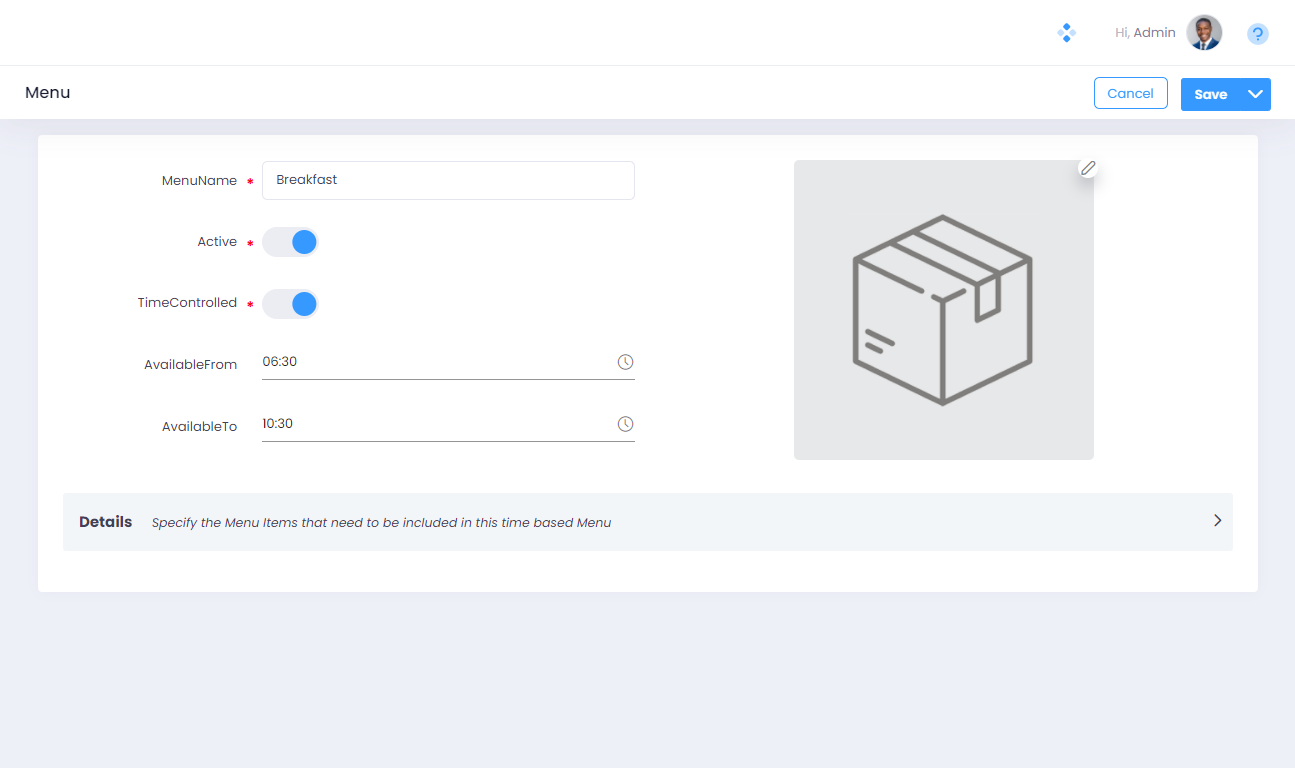Select the AvailableTo 10:30 time field
This screenshot has width=1295, height=768.
[x=435, y=424]
